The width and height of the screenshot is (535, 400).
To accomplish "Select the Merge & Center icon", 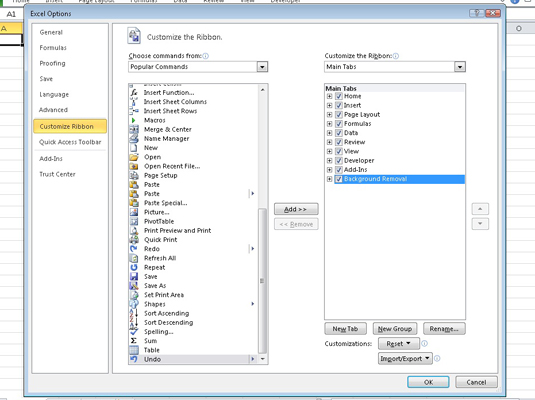I will point(134,129).
